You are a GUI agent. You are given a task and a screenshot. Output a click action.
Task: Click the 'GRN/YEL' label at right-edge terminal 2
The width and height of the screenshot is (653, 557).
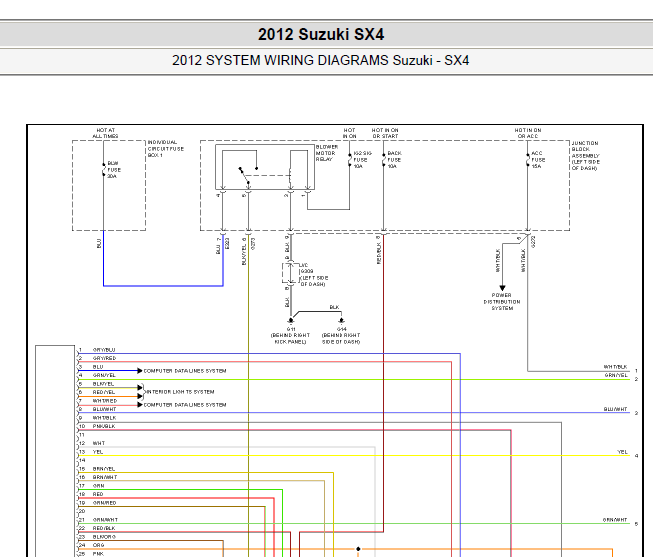[616, 375]
